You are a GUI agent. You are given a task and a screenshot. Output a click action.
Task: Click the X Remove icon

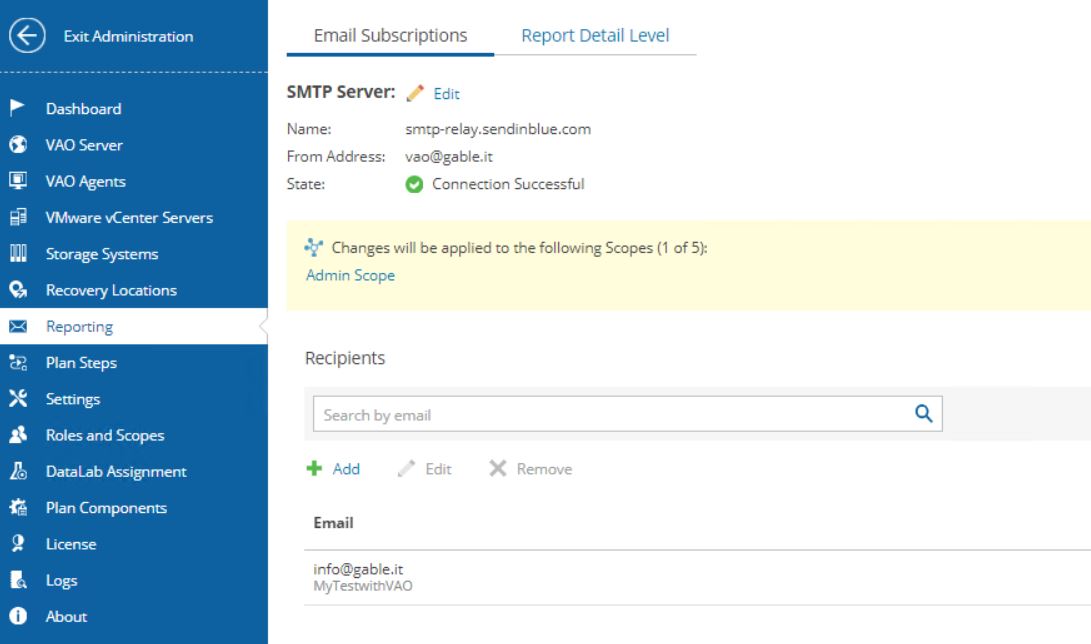click(x=497, y=469)
